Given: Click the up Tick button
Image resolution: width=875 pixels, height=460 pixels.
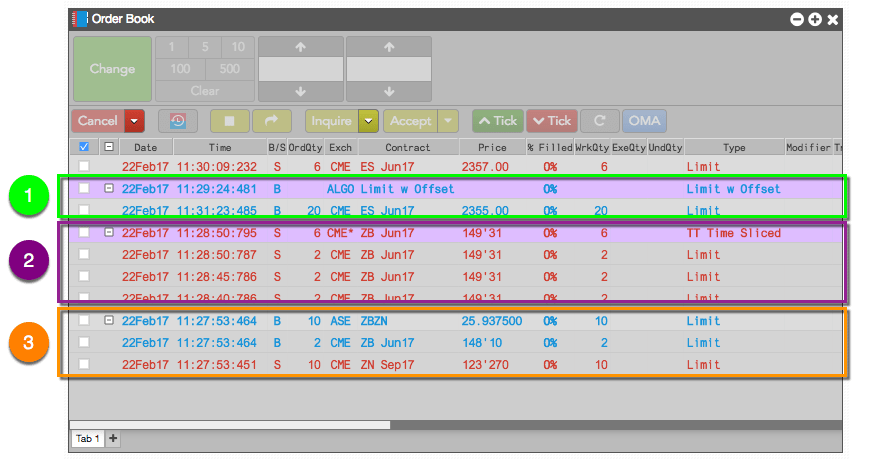Looking at the screenshot, I should click(498, 121).
